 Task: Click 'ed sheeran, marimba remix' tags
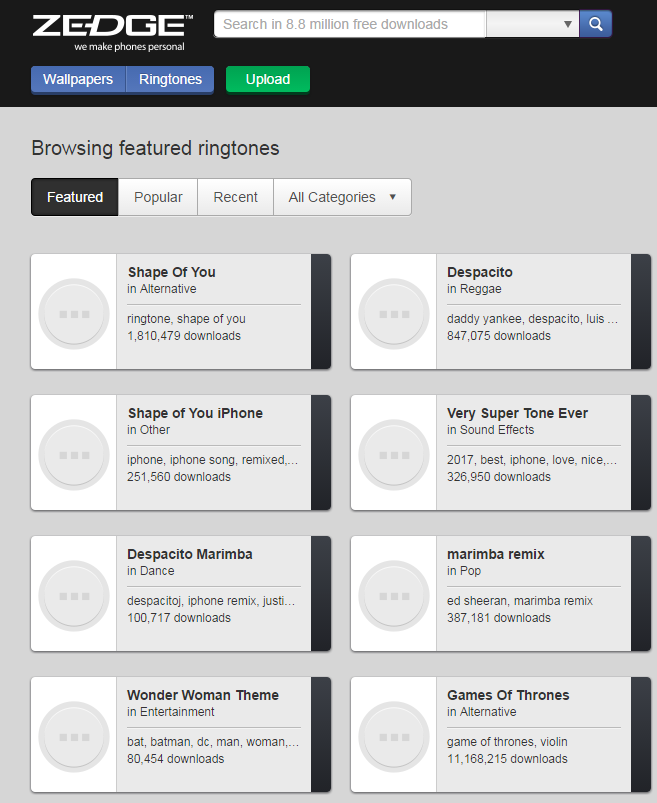click(520, 601)
